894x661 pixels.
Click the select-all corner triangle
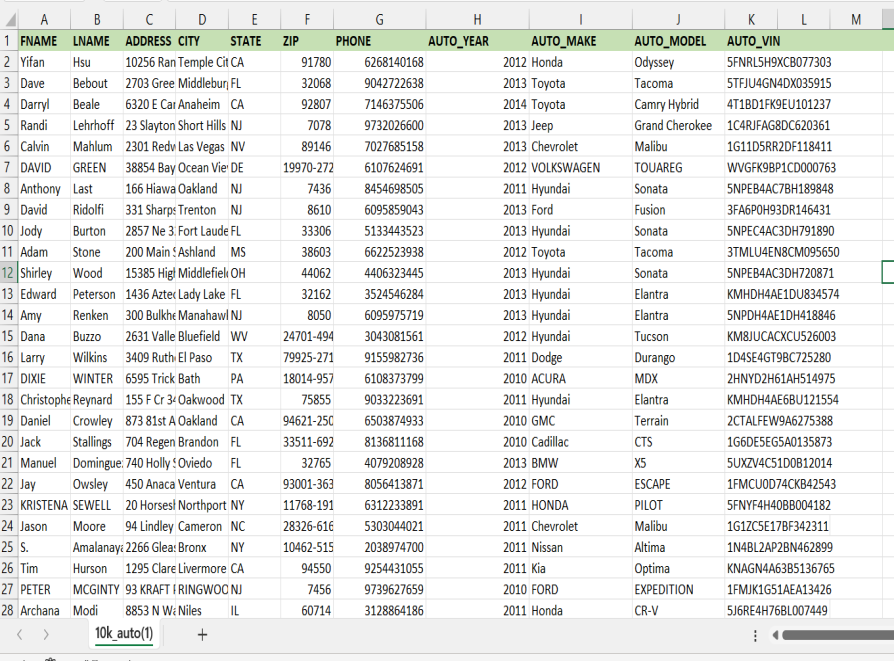[x=10, y=21]
